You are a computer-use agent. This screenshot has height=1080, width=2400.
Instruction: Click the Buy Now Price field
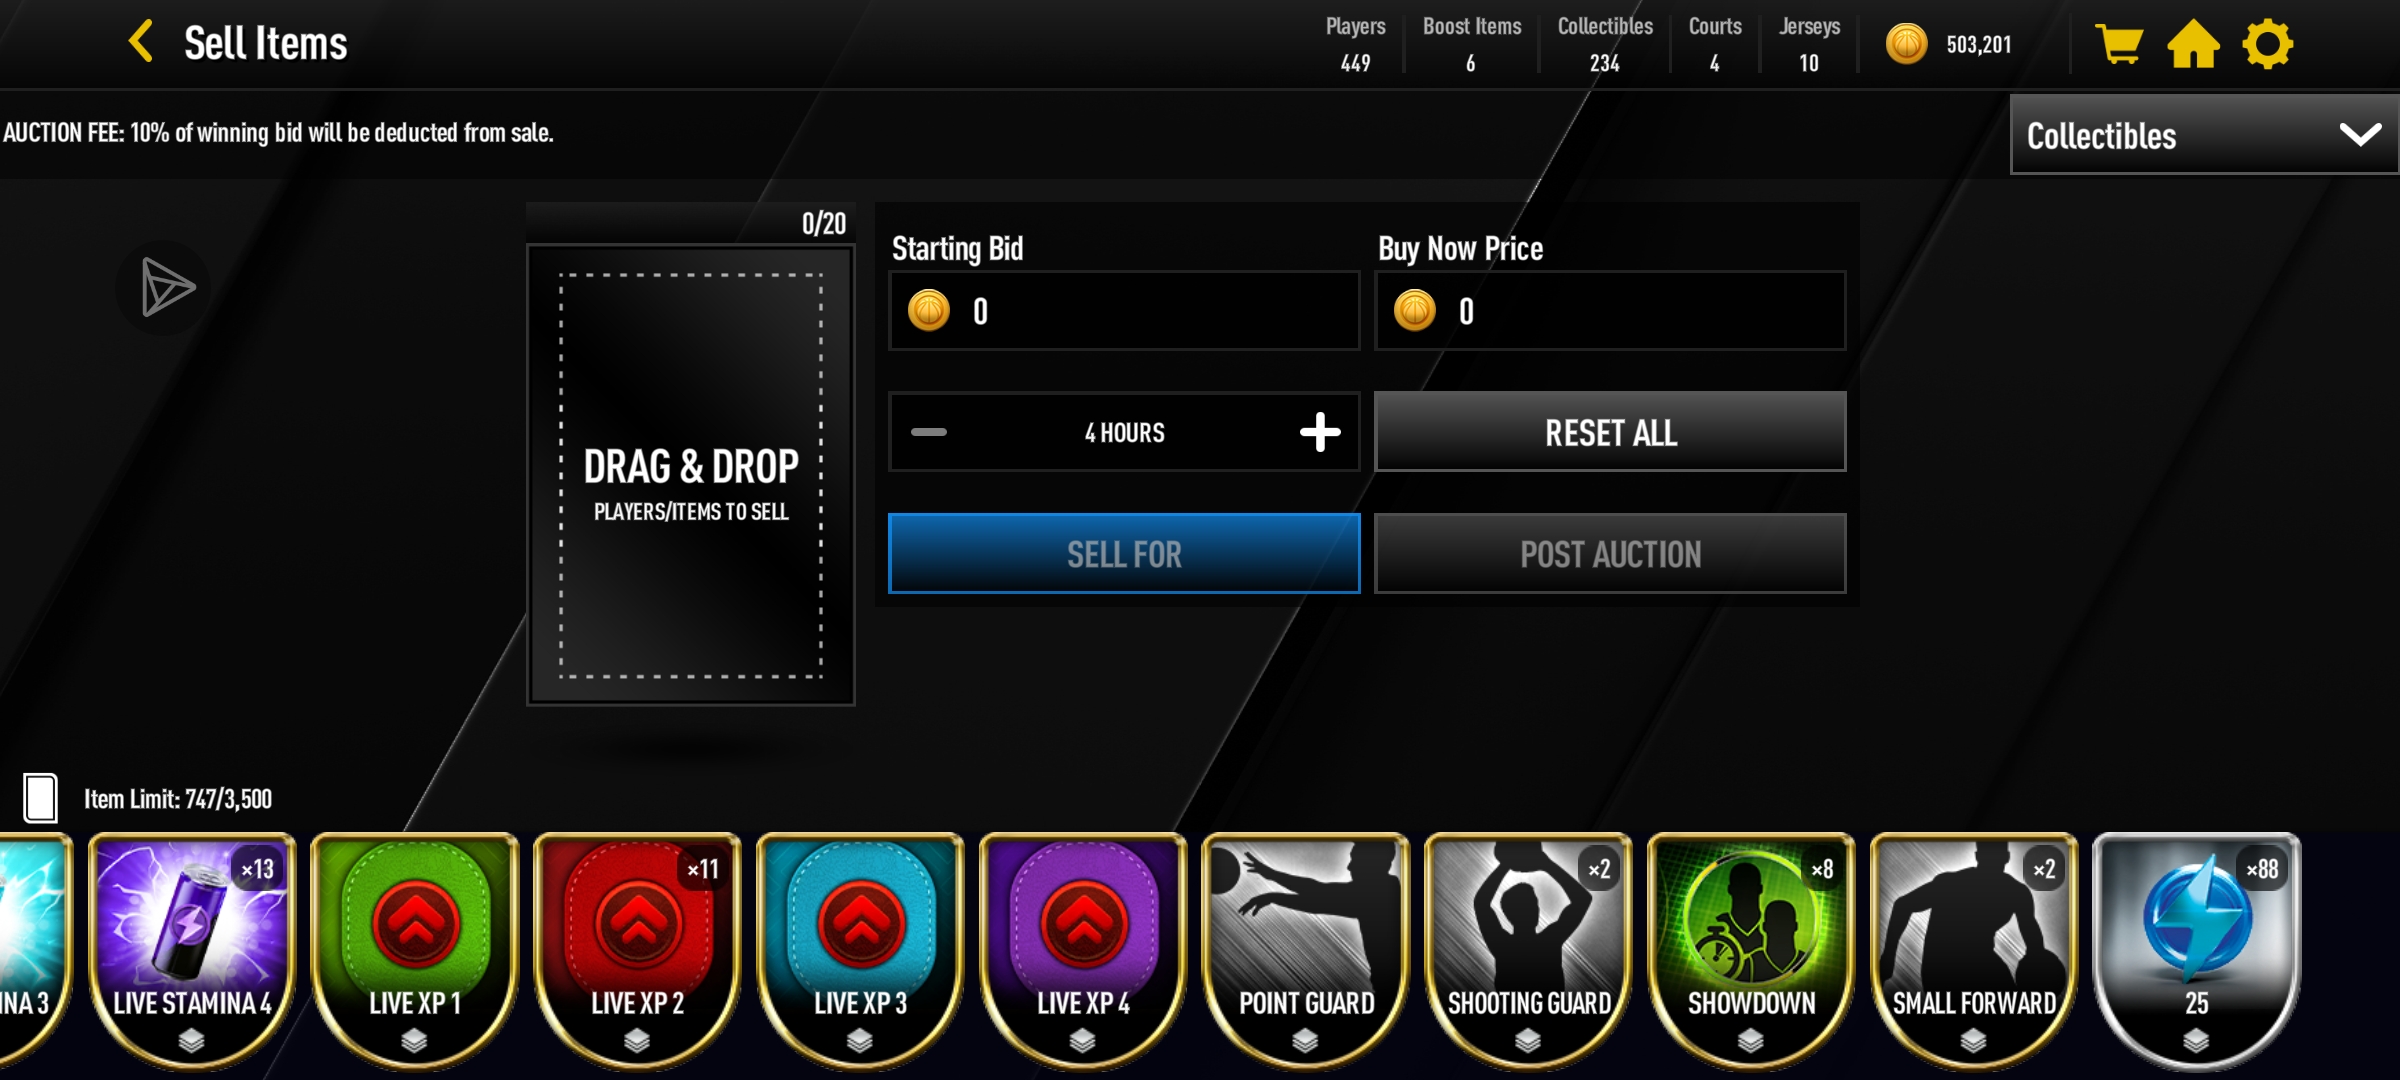coord(1610,311)
